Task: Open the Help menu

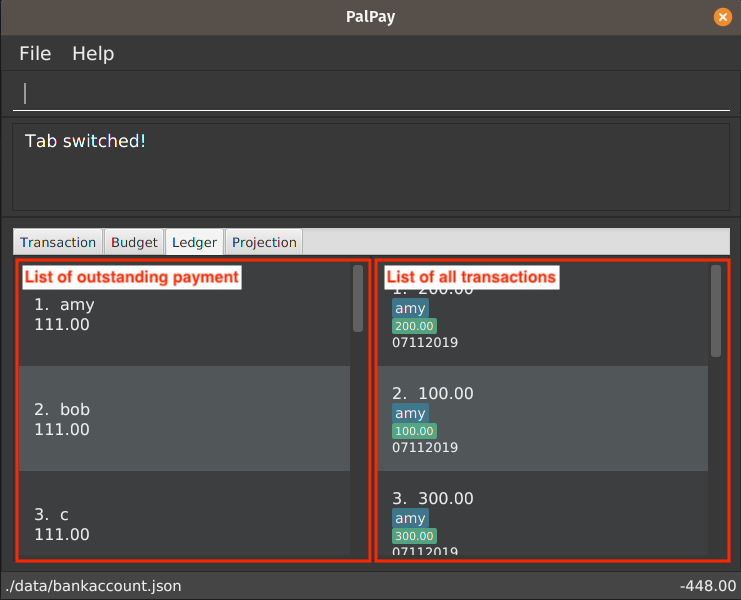Action: tap(93, 53)
